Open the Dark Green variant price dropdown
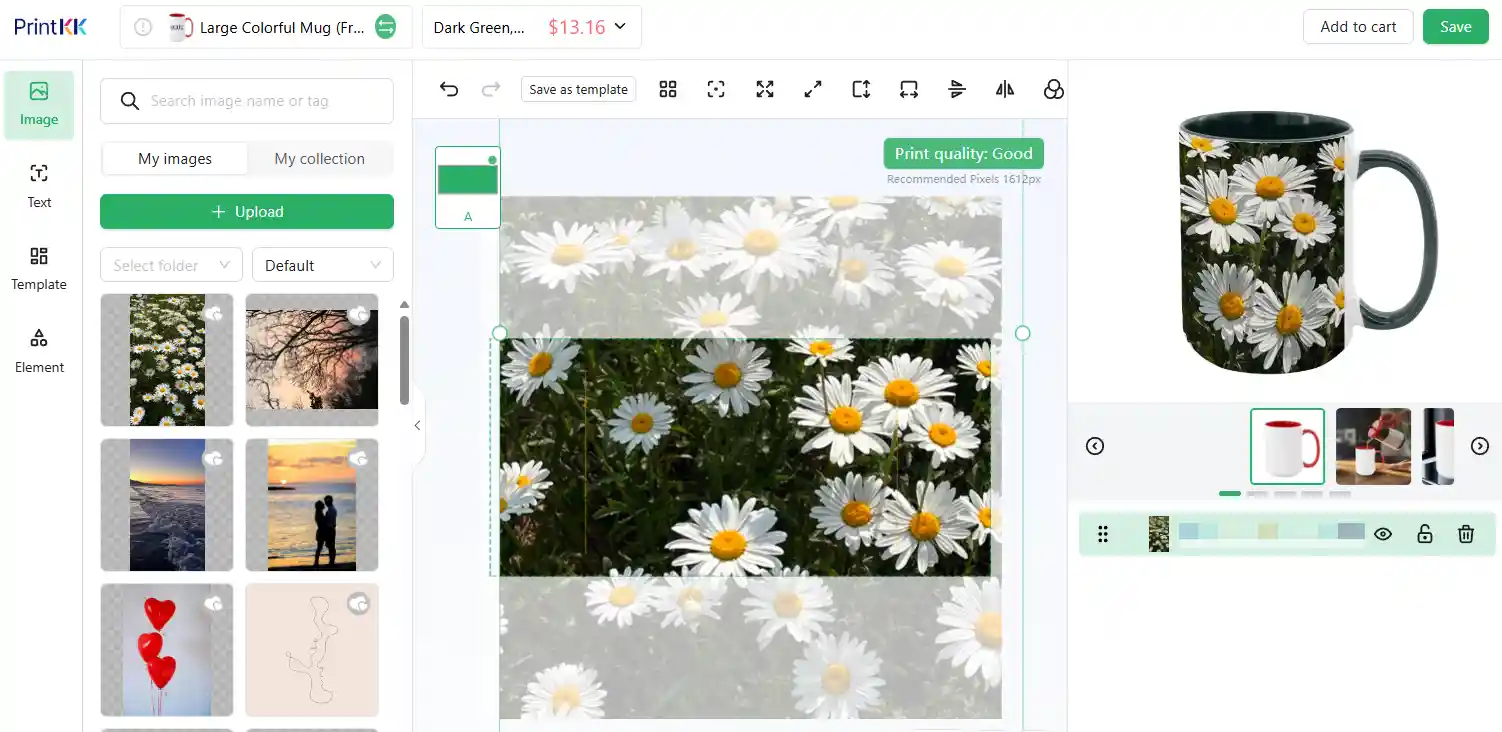 coord(532,27)
